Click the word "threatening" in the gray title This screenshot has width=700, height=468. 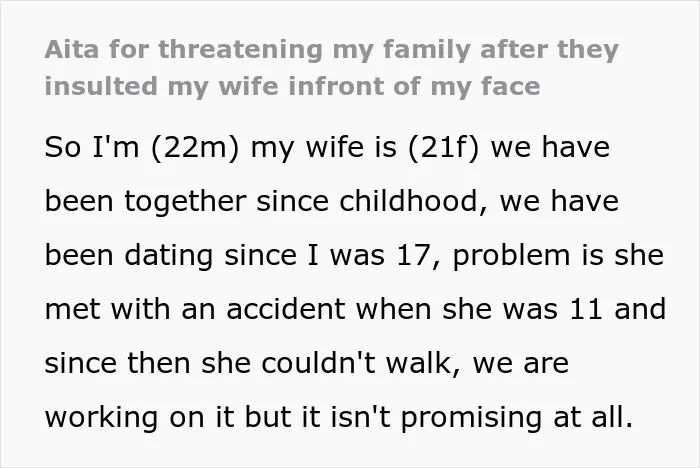coord(240,49)
